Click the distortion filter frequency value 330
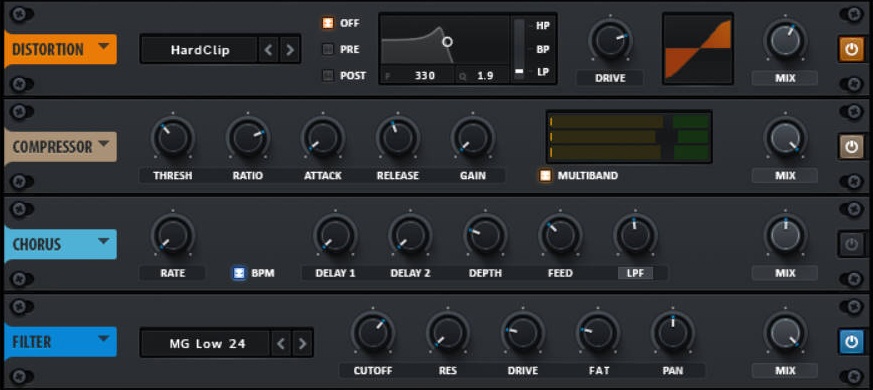Image resolution: width=873 pixels, height=390 pixels. [424, 75]
